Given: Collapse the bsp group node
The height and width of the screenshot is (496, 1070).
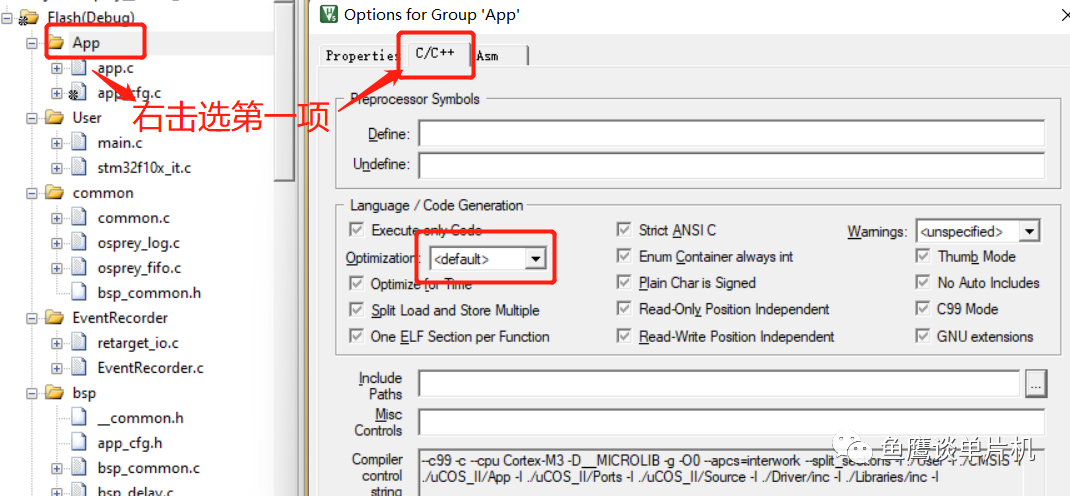Looking at the screenshot, I should [x=31, y=393].
